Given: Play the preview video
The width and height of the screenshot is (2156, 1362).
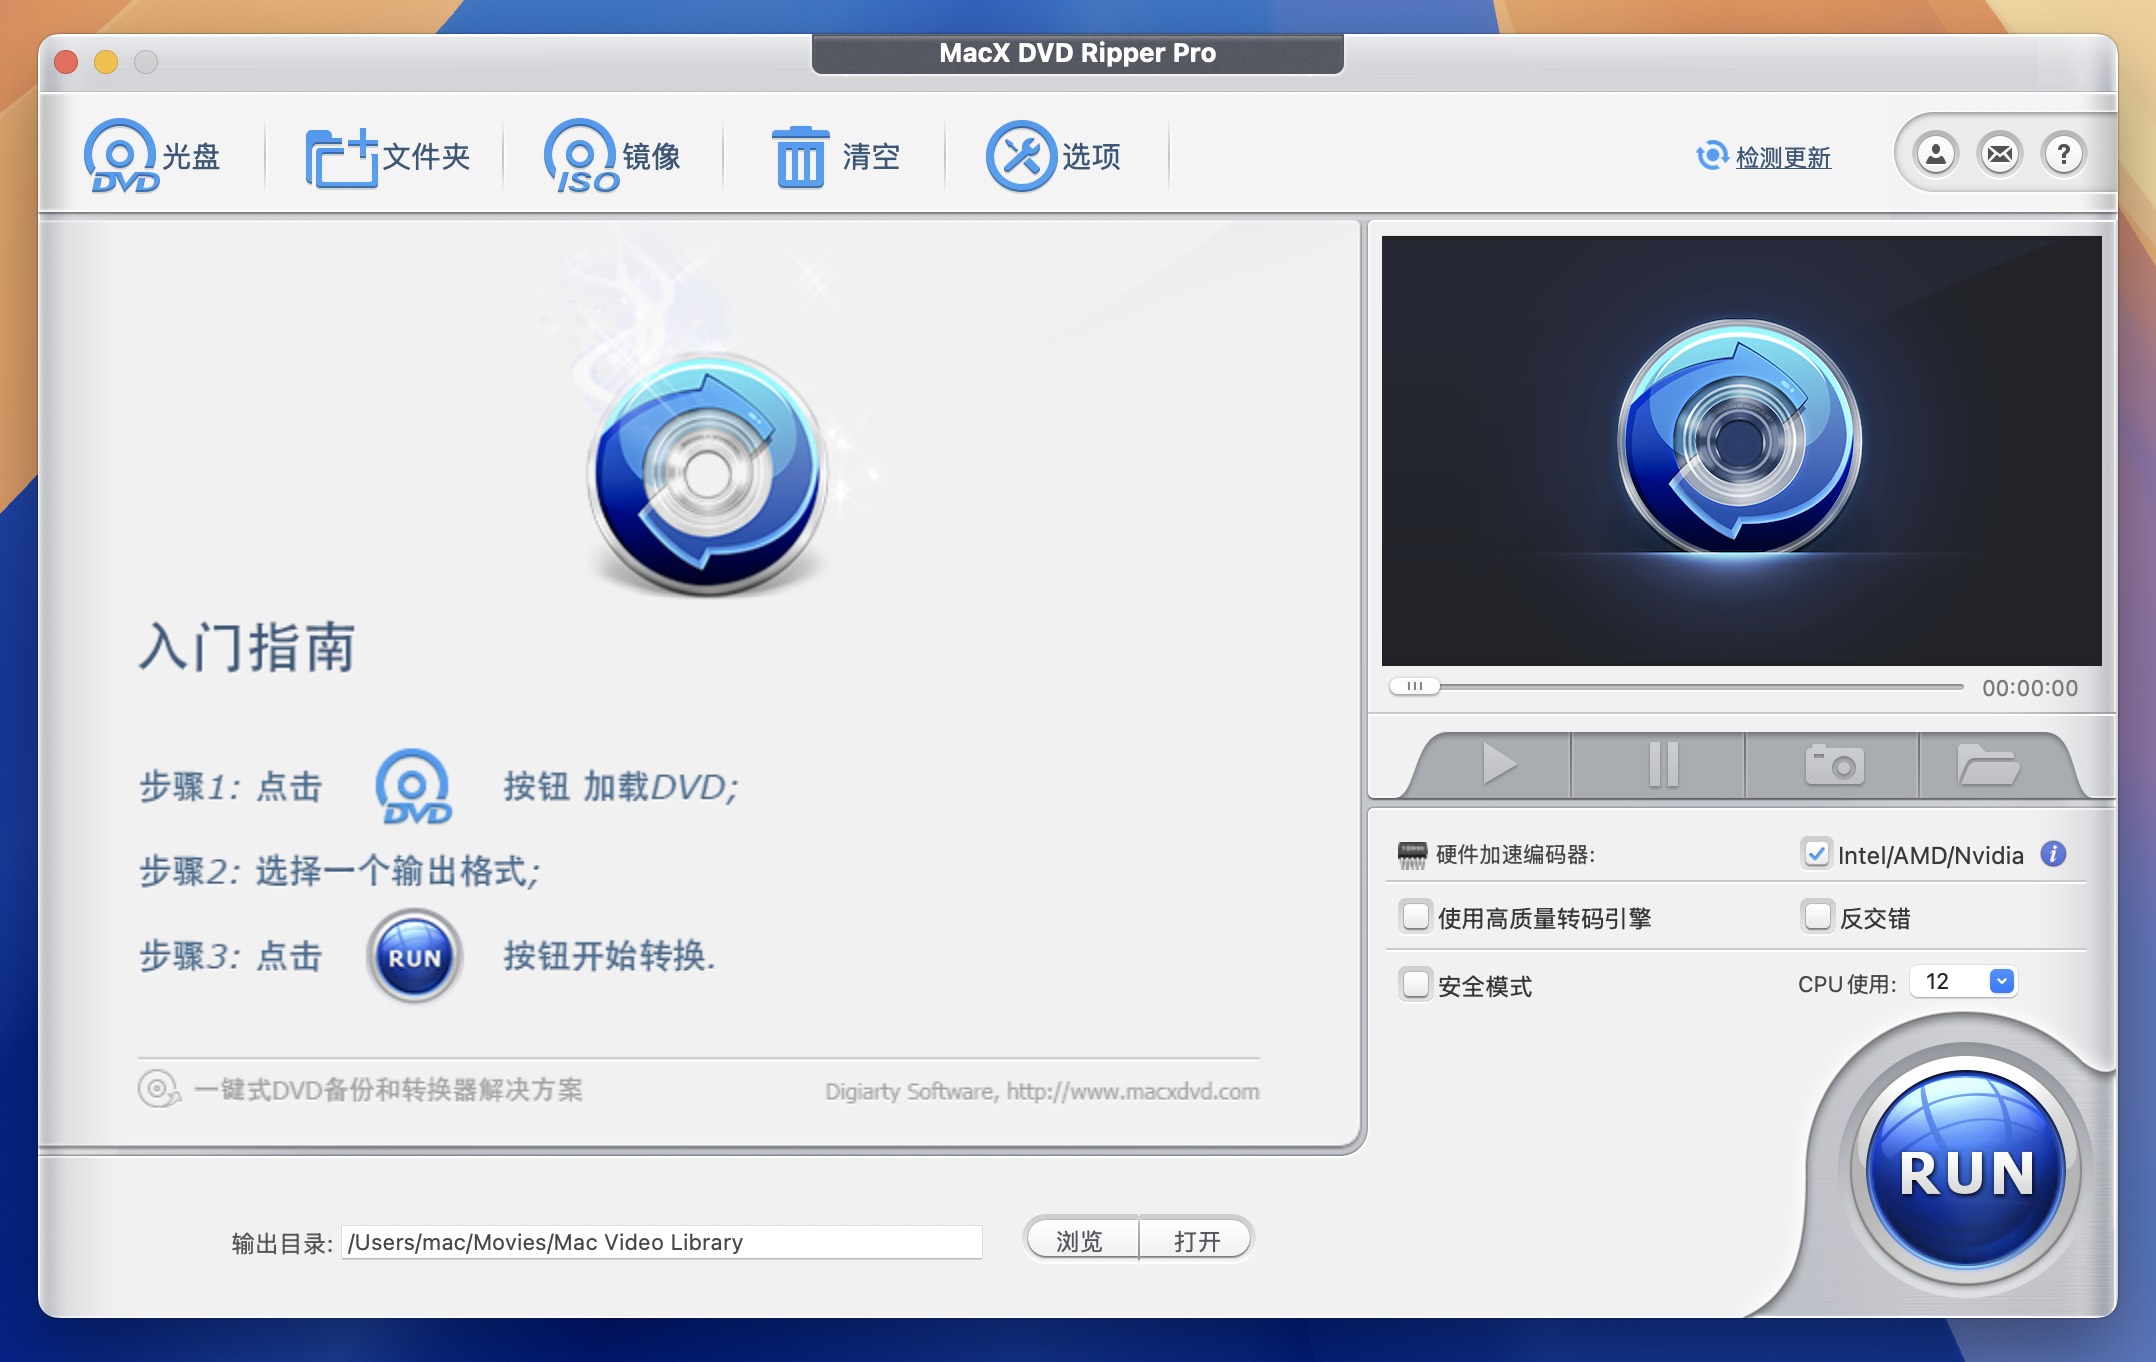Looking at the screenshot, I should tap(1497, 765).
